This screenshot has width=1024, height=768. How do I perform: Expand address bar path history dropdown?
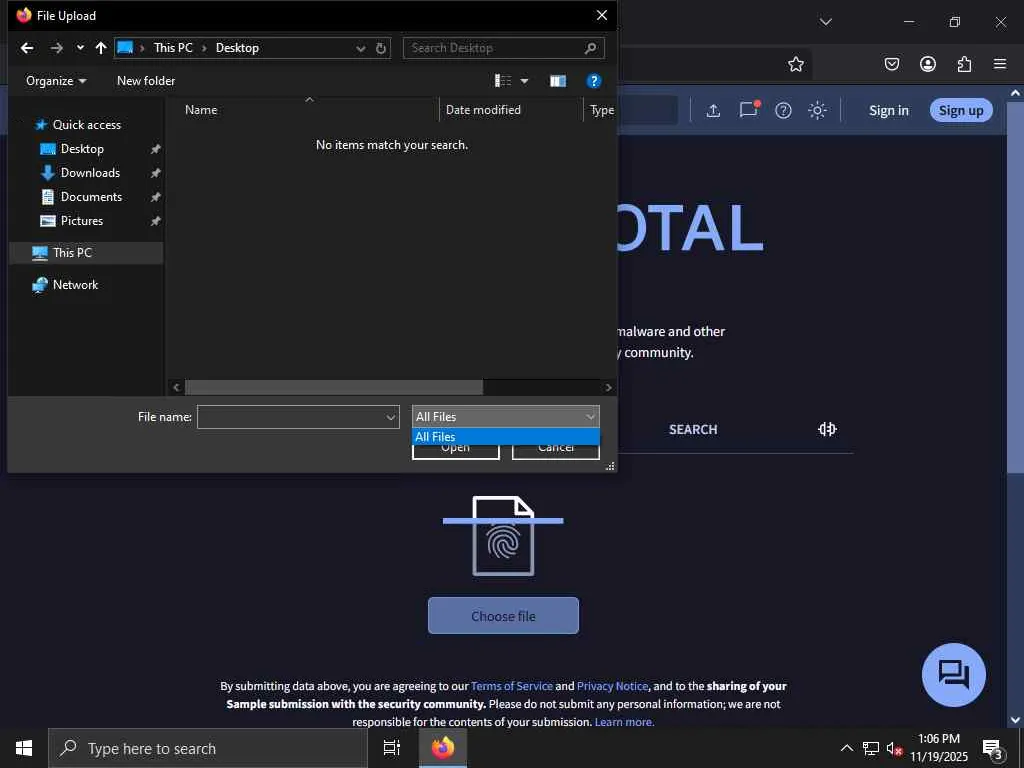pyautogui.click(x=360, y=48)
